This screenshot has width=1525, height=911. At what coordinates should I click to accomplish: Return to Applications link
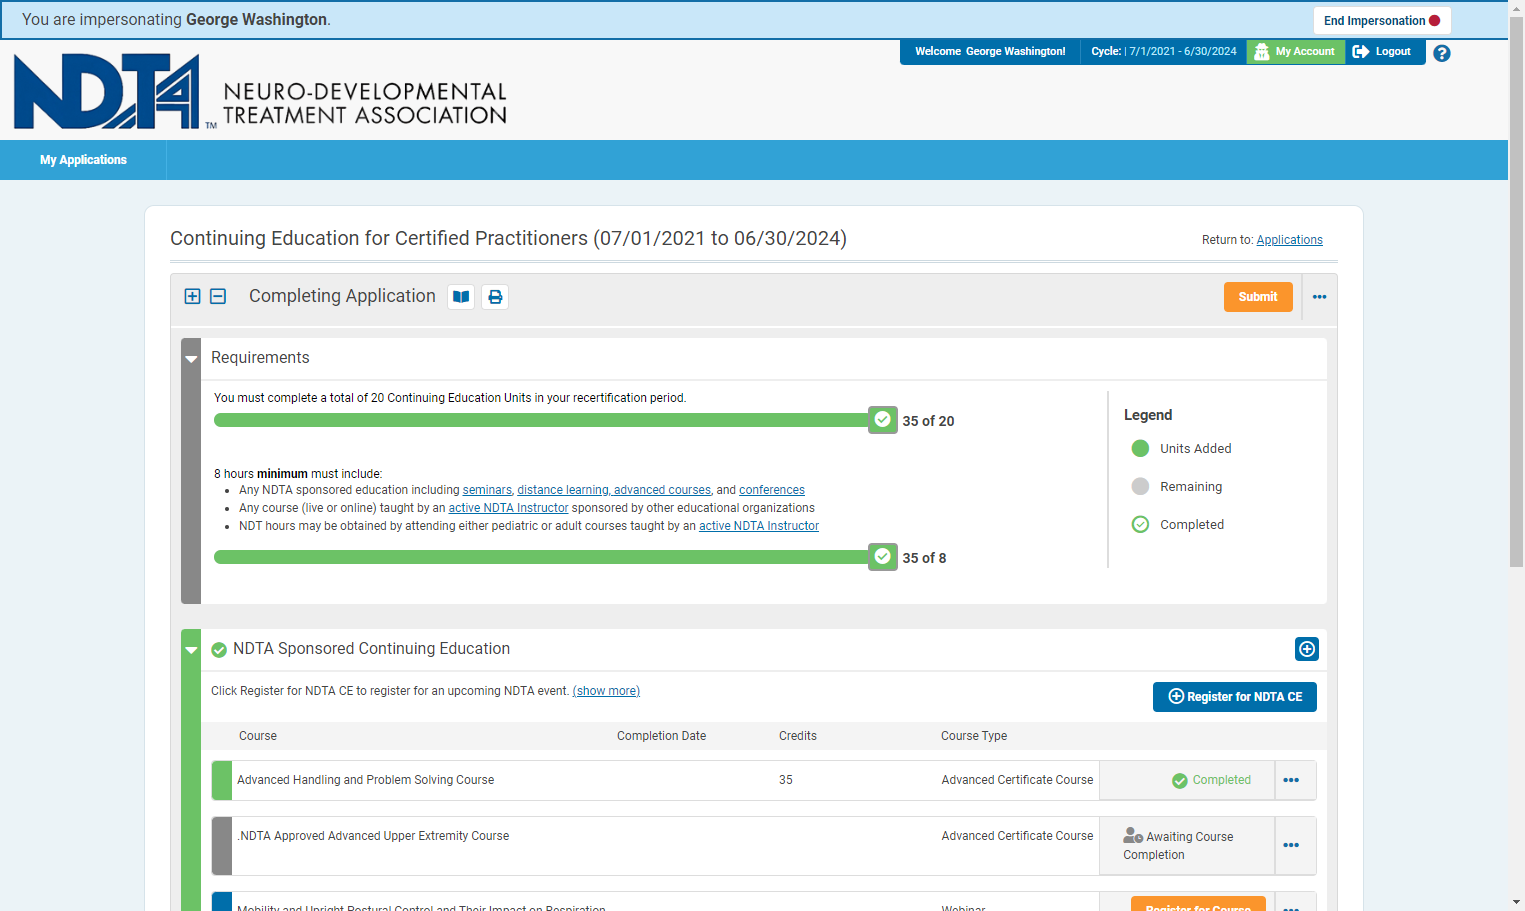click(1289, 240)
